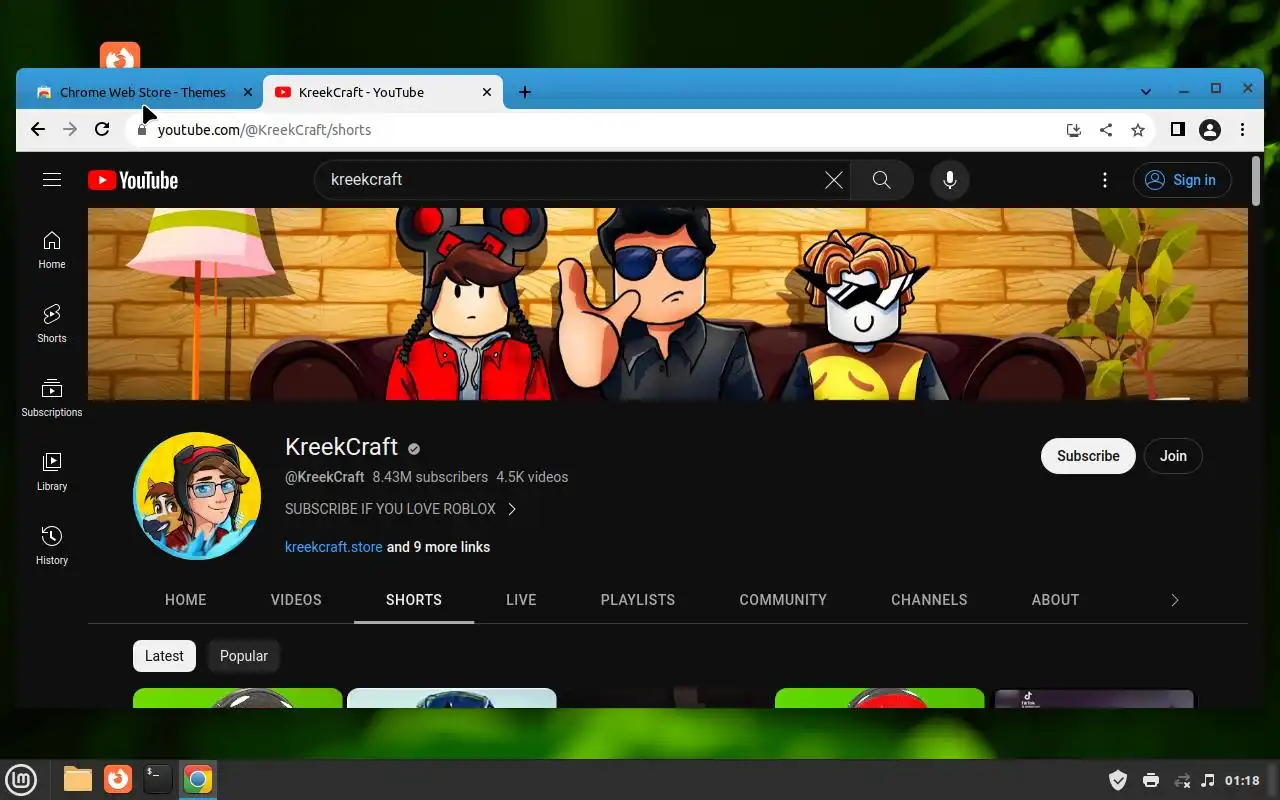Screen dimensions: 1280x800
Task: Open the Chrome three-dot menu
Action: point(1242,129)
